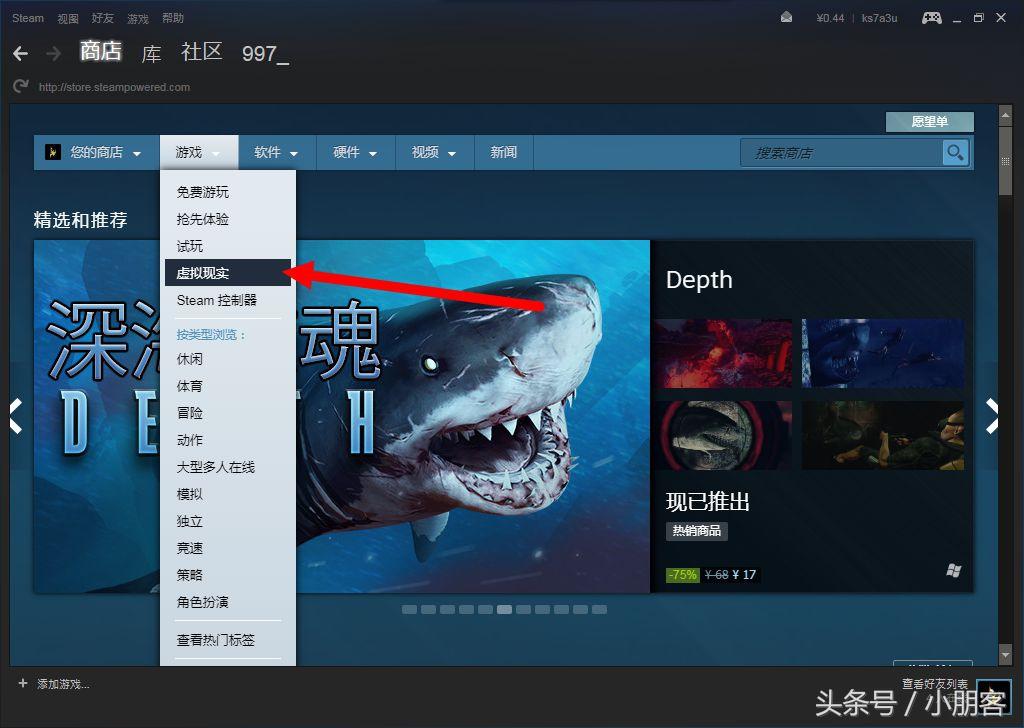This screenshot has width=1024, height=728.
Task: Browse the 策略 genre
Action: tap(189, 575)
